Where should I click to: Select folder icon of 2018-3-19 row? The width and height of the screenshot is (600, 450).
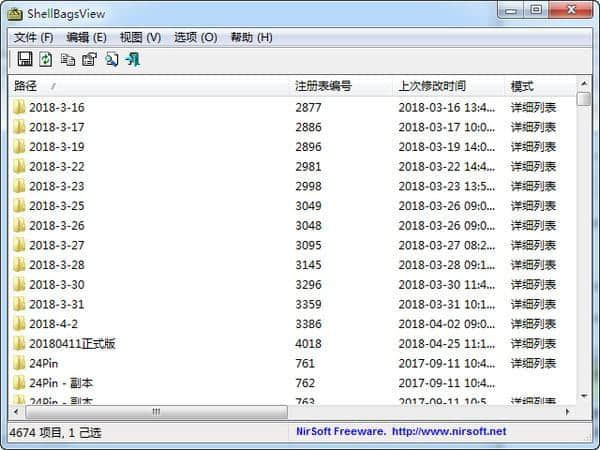tap(19, 147)
